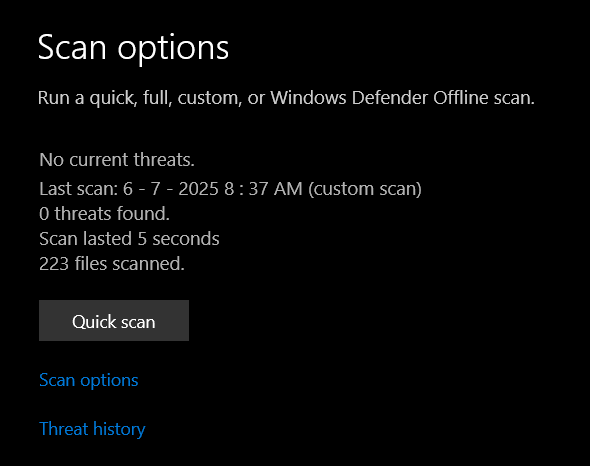Click the '223 files scanned.' line
The image size is (590, 466).
[x=112, y=264]
